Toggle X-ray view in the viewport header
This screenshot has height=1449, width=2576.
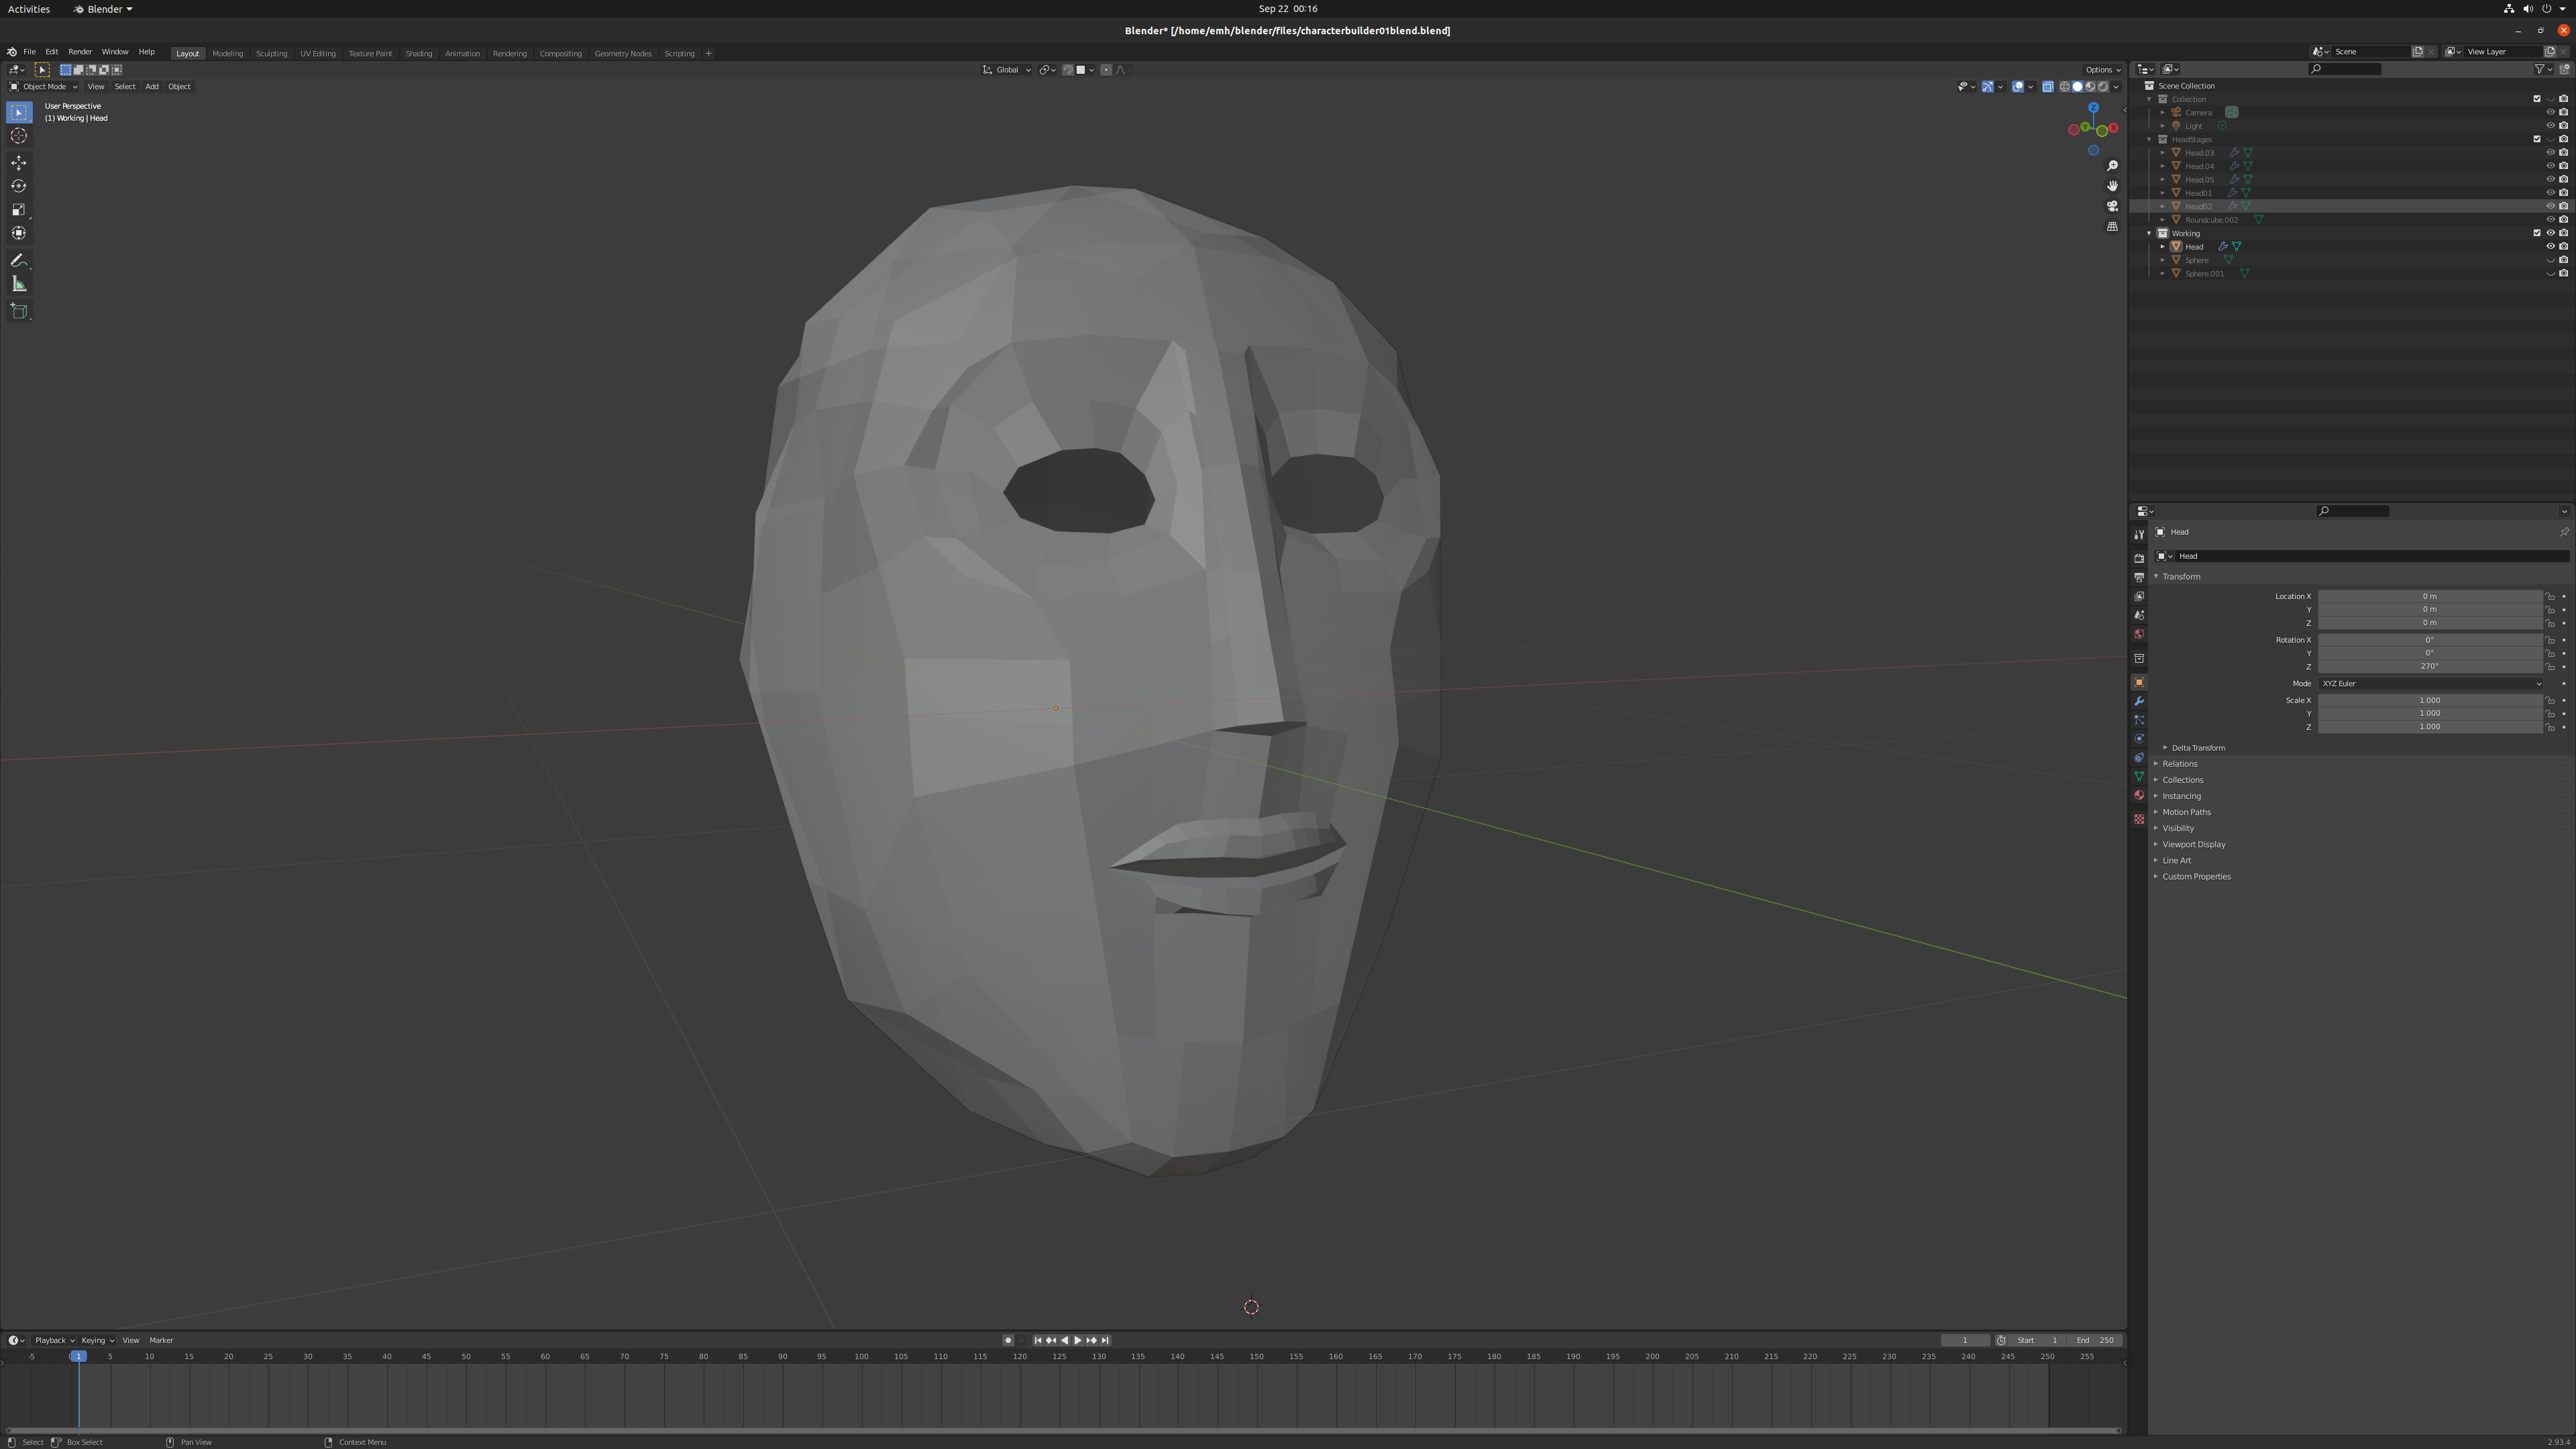pos(2047,87)
